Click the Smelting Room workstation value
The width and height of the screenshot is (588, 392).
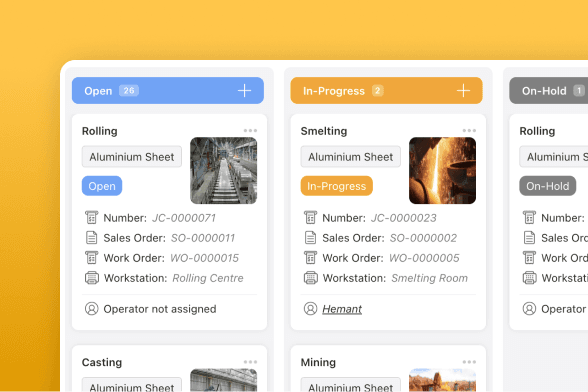(430, 278)
